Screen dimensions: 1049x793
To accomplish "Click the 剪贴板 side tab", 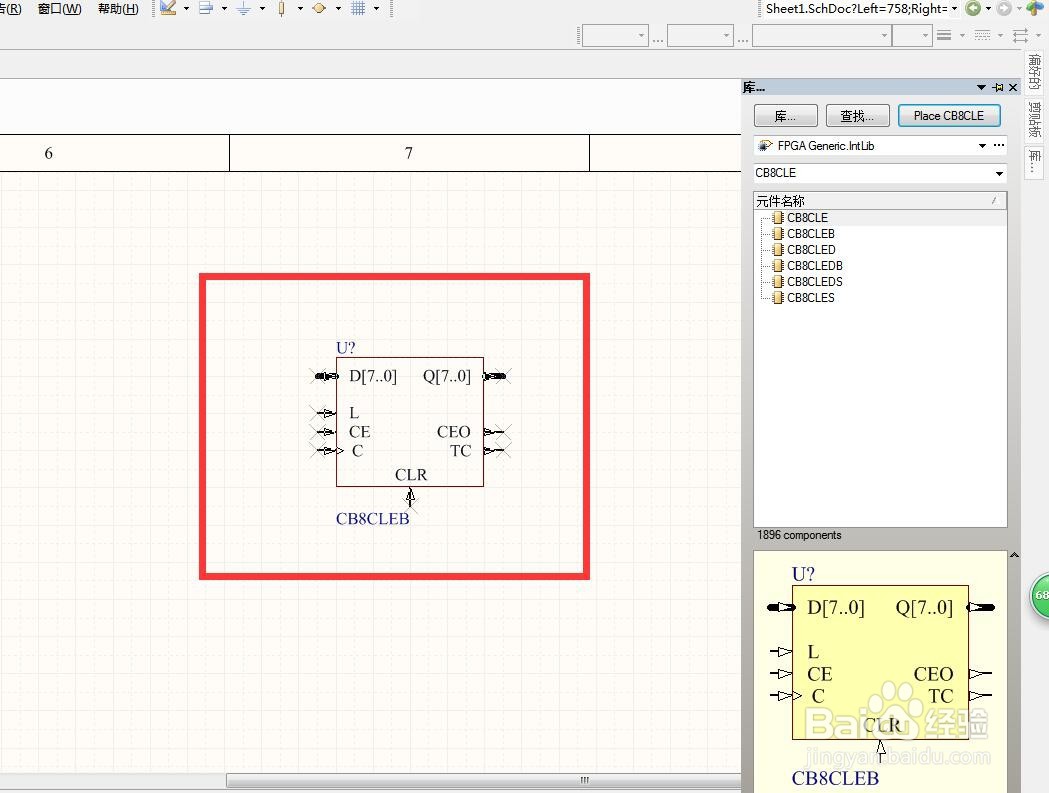I will coord(1034,120).
